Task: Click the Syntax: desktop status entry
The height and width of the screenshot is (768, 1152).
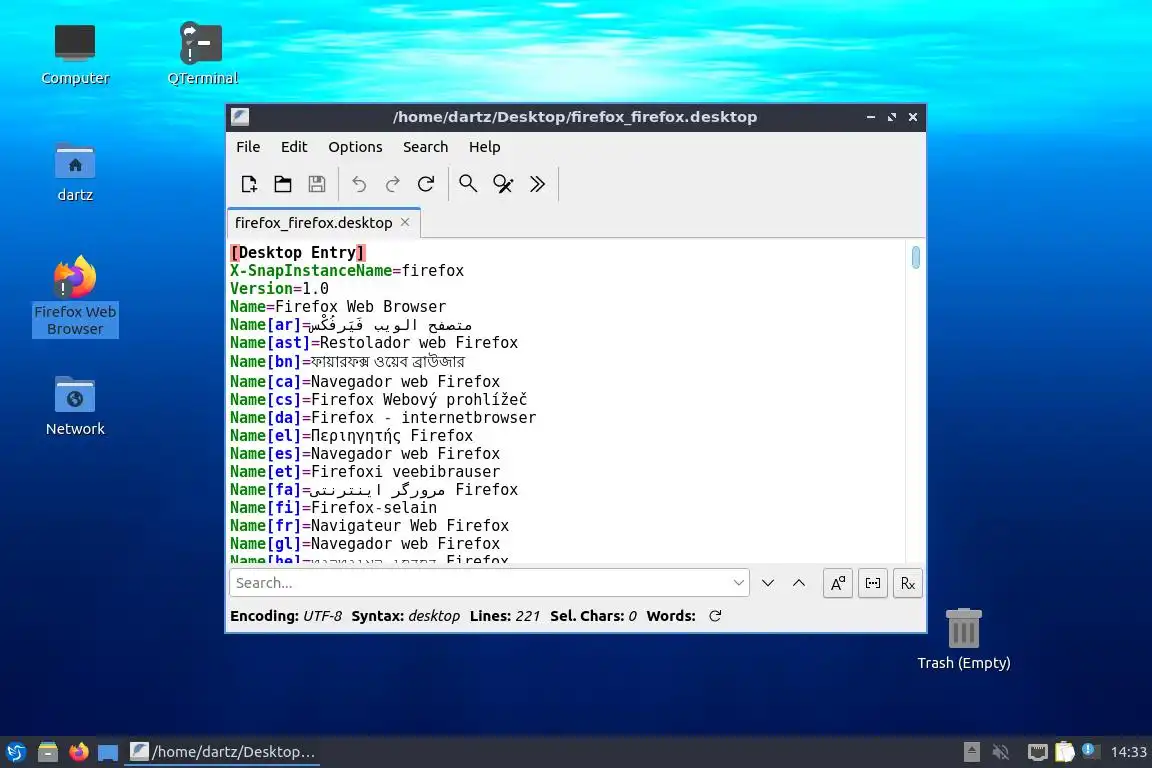Action: (x=406, y=616)
